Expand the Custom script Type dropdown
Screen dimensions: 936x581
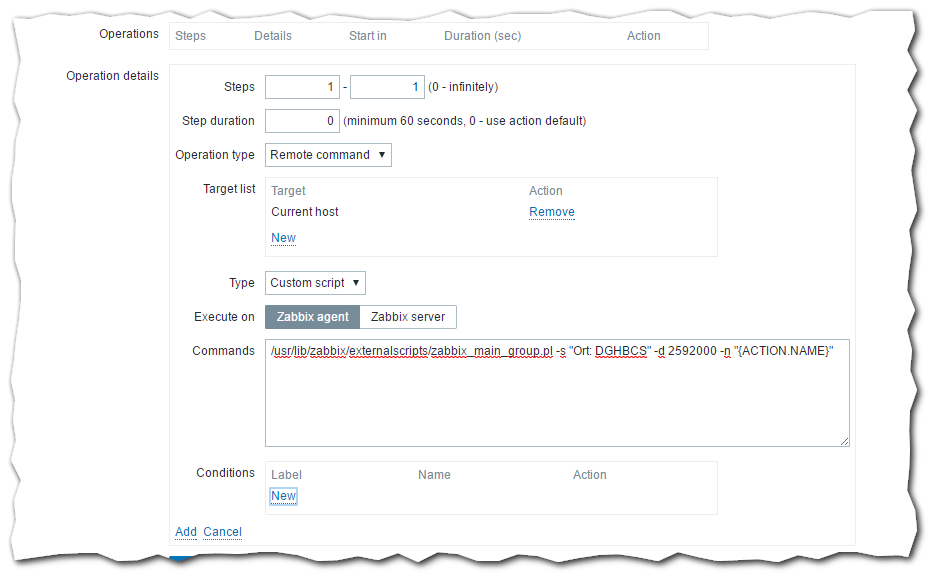pos(315,283)
